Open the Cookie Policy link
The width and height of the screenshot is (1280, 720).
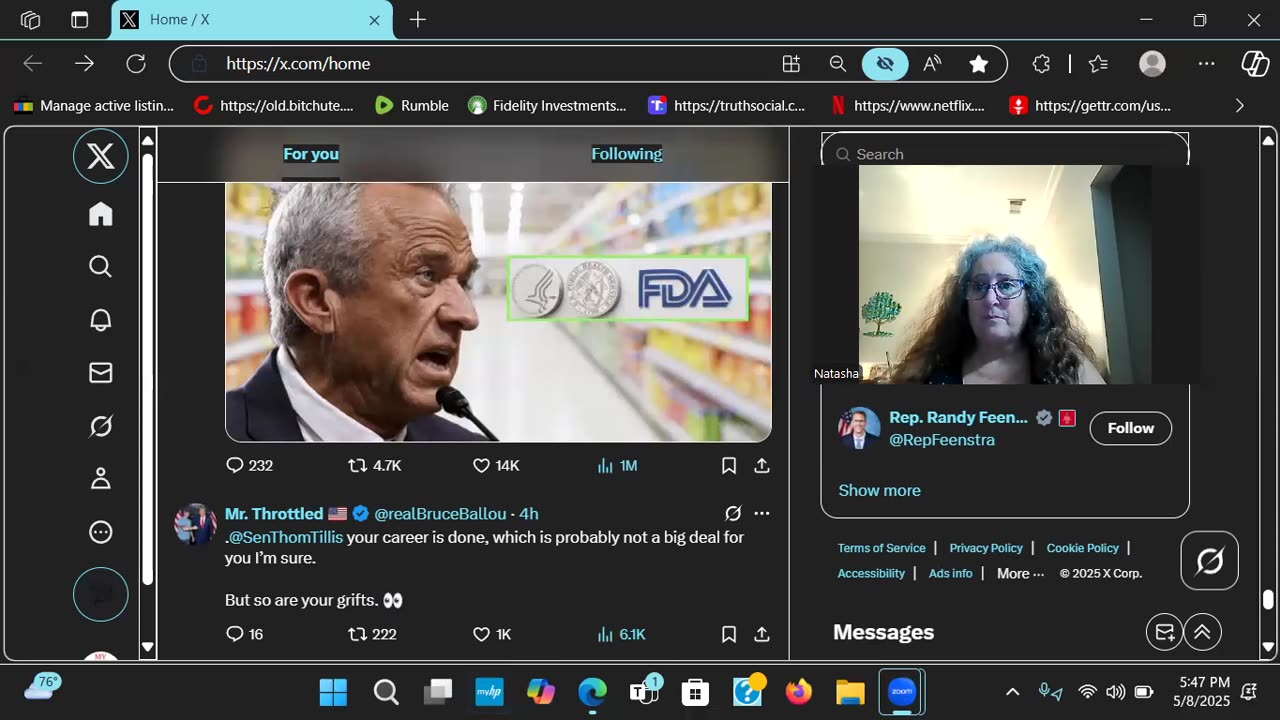[1083, 548]
